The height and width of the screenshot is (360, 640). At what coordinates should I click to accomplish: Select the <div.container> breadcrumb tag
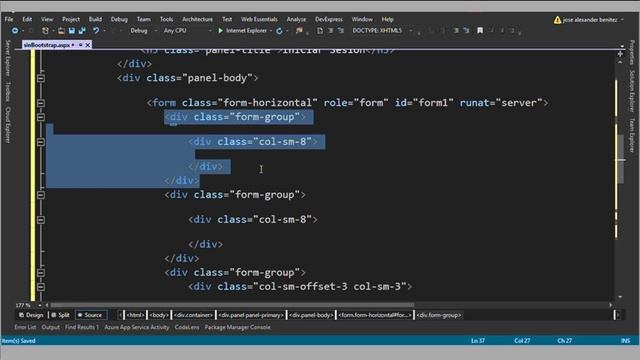(193, 315)
